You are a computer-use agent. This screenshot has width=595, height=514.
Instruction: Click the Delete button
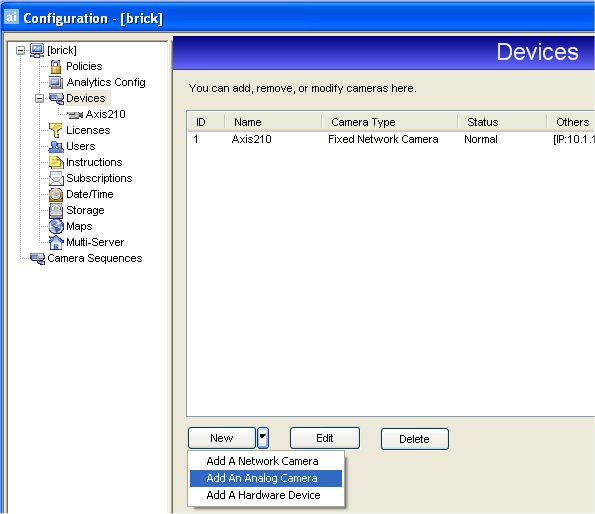click(x=415, y=439)
